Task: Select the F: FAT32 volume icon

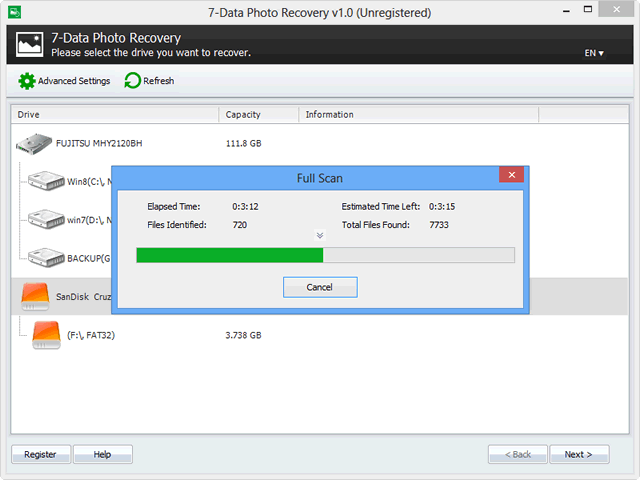Action: 46,335
